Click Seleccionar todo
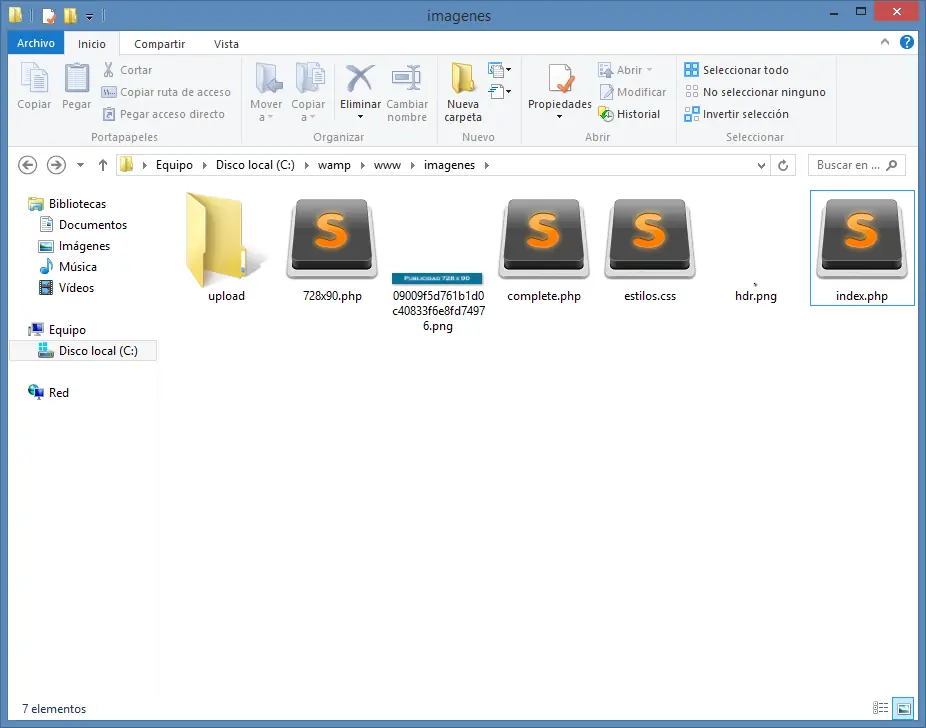The height and width of the screenshot is (728, 926). point(736,70)
